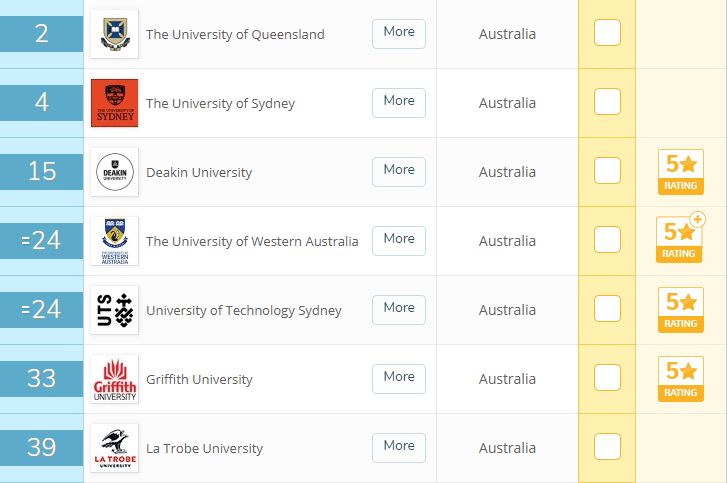Open The University of Sydney name link

point(220,103)
